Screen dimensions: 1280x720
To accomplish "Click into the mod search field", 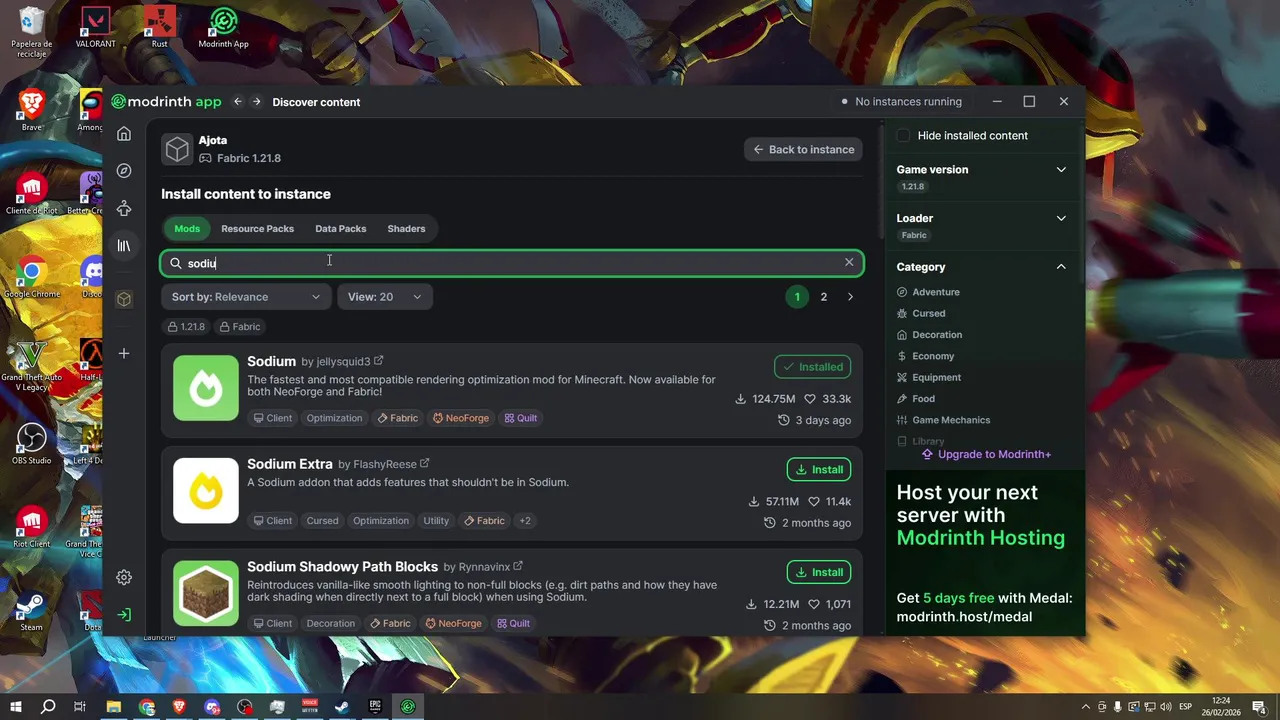I will click(512, 263).
